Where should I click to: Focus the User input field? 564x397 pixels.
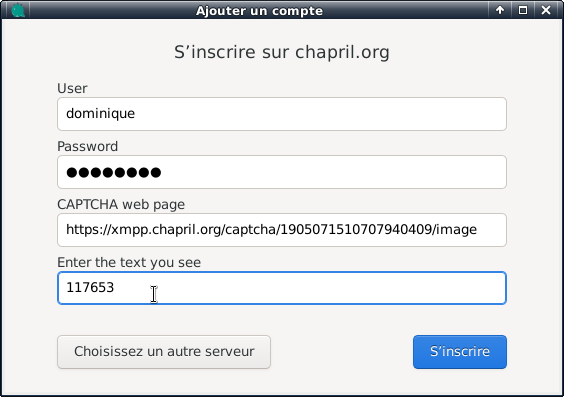point(282,114)
